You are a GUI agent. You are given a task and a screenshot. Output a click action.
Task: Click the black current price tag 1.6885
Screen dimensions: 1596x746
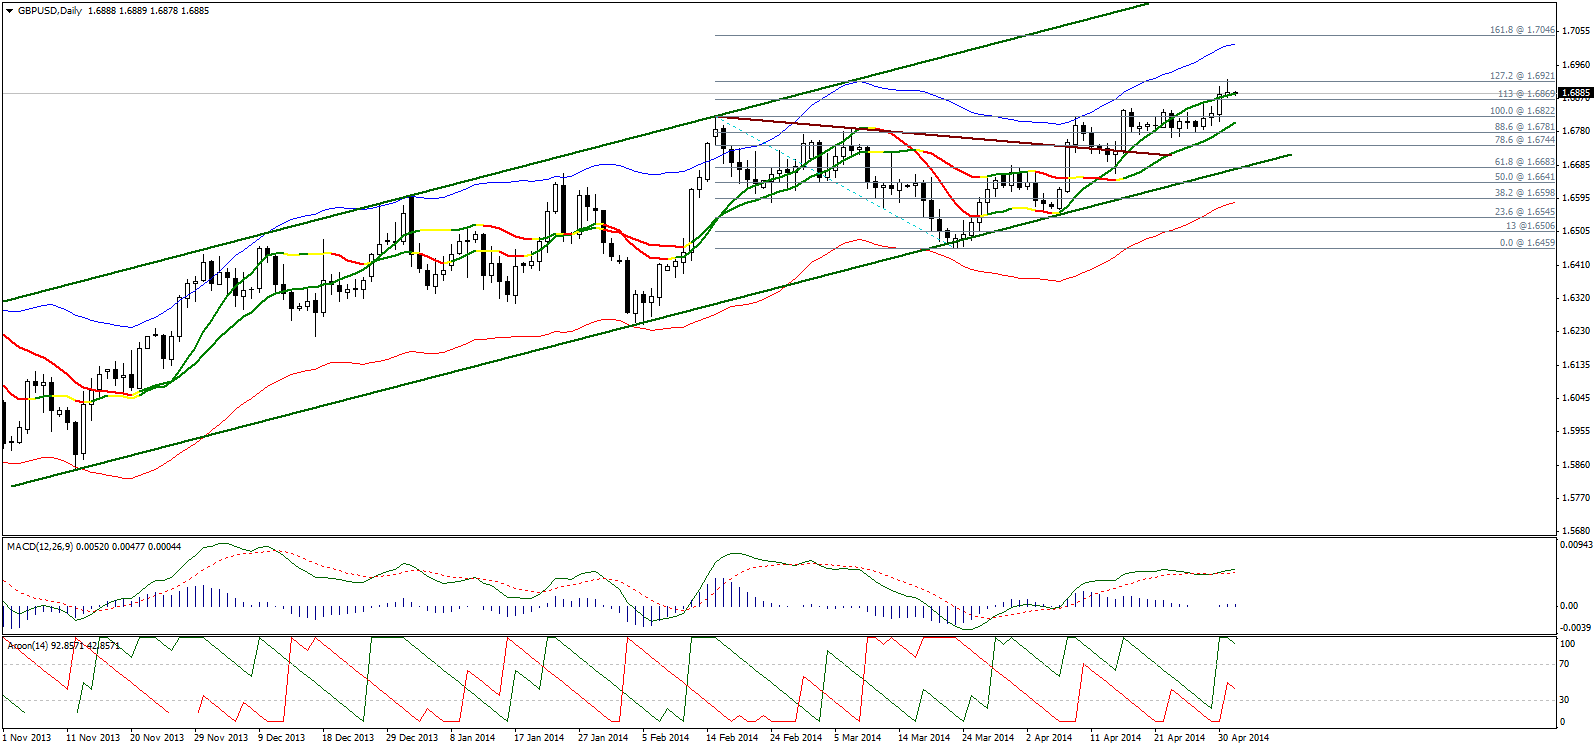(1576, 93)
